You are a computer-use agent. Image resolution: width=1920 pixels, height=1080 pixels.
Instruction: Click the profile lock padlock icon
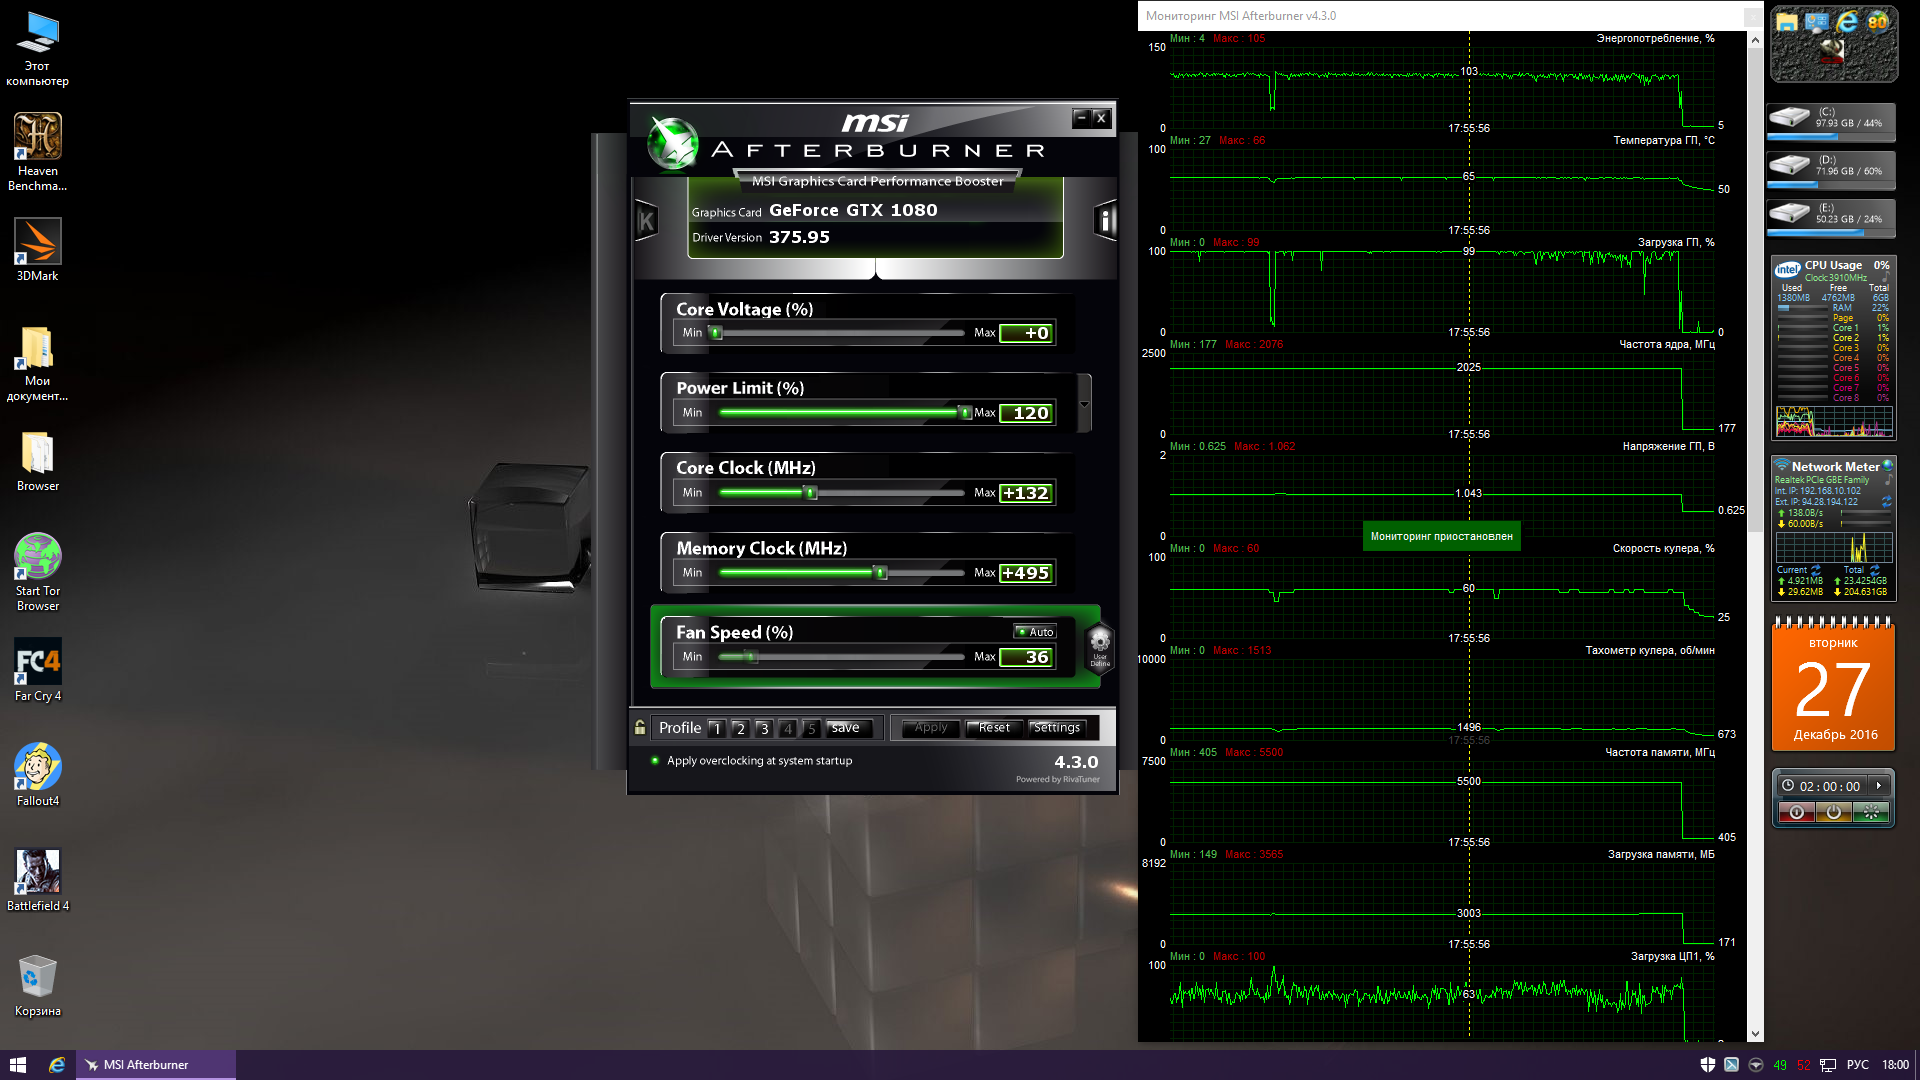pos(640,727)
